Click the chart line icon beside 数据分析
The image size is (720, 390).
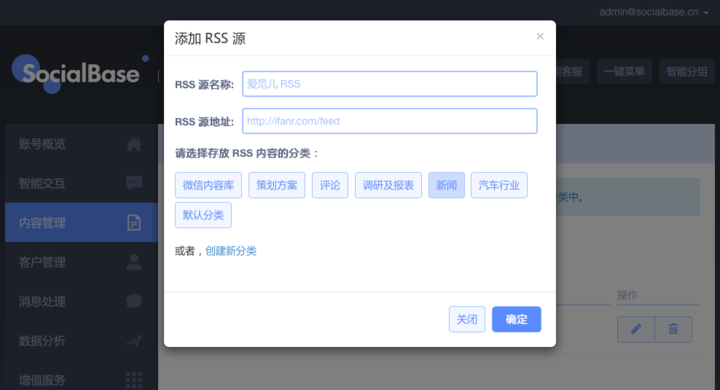pos(134,341)
